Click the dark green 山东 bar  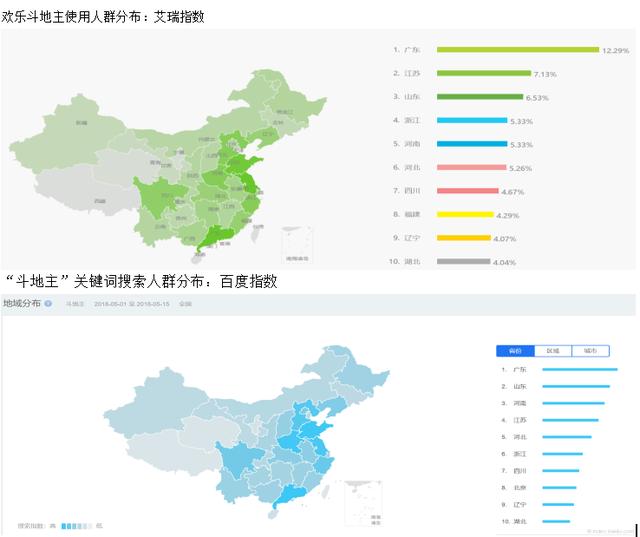(x=480, y=97)
